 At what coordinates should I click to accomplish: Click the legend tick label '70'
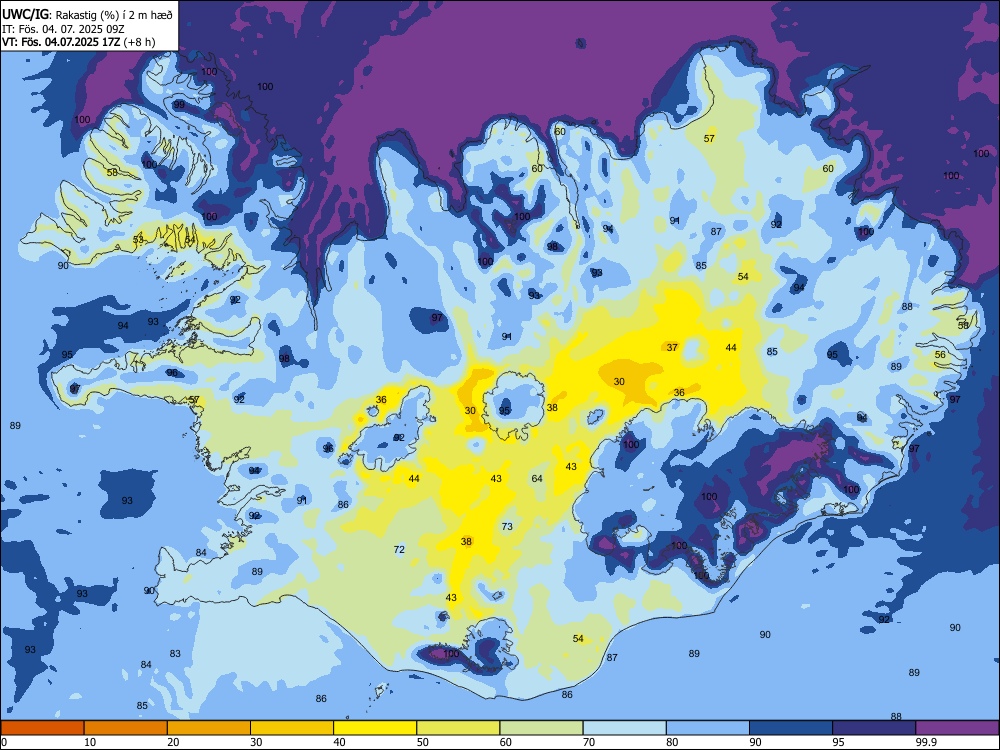(x=589, y=742)
